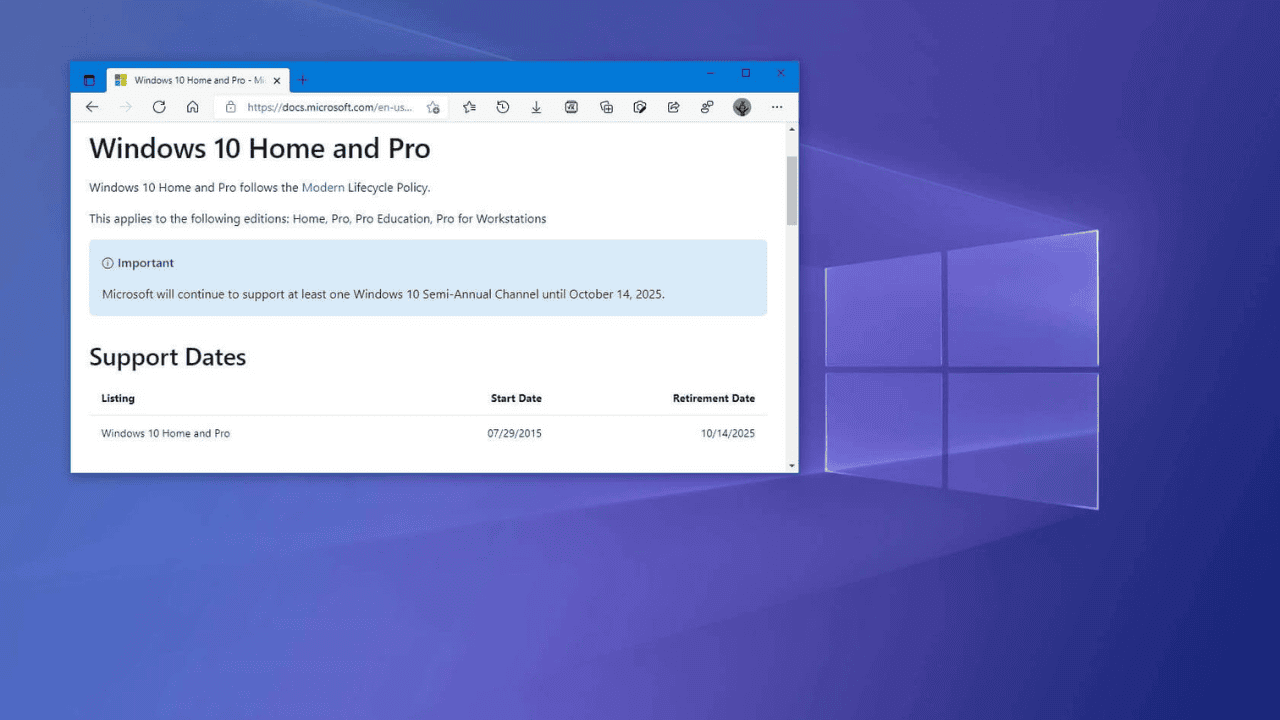Click the Start Date column header

[516, 398]
